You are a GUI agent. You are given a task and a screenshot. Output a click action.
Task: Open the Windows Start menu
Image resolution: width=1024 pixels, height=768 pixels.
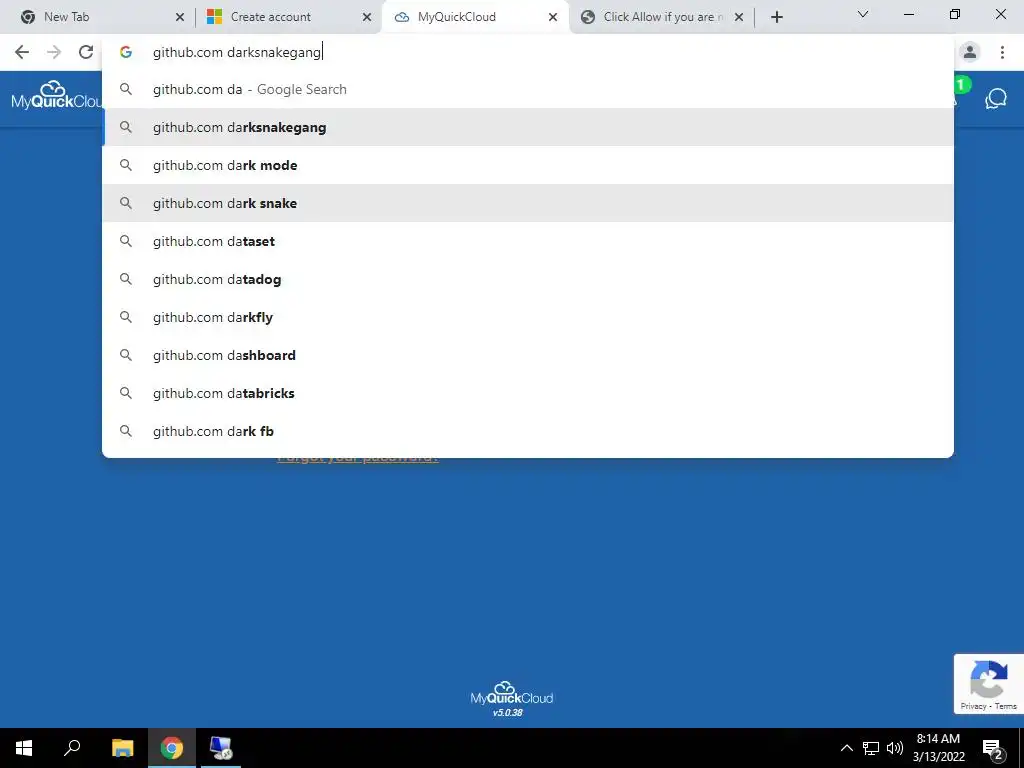[x=24, y=748]
